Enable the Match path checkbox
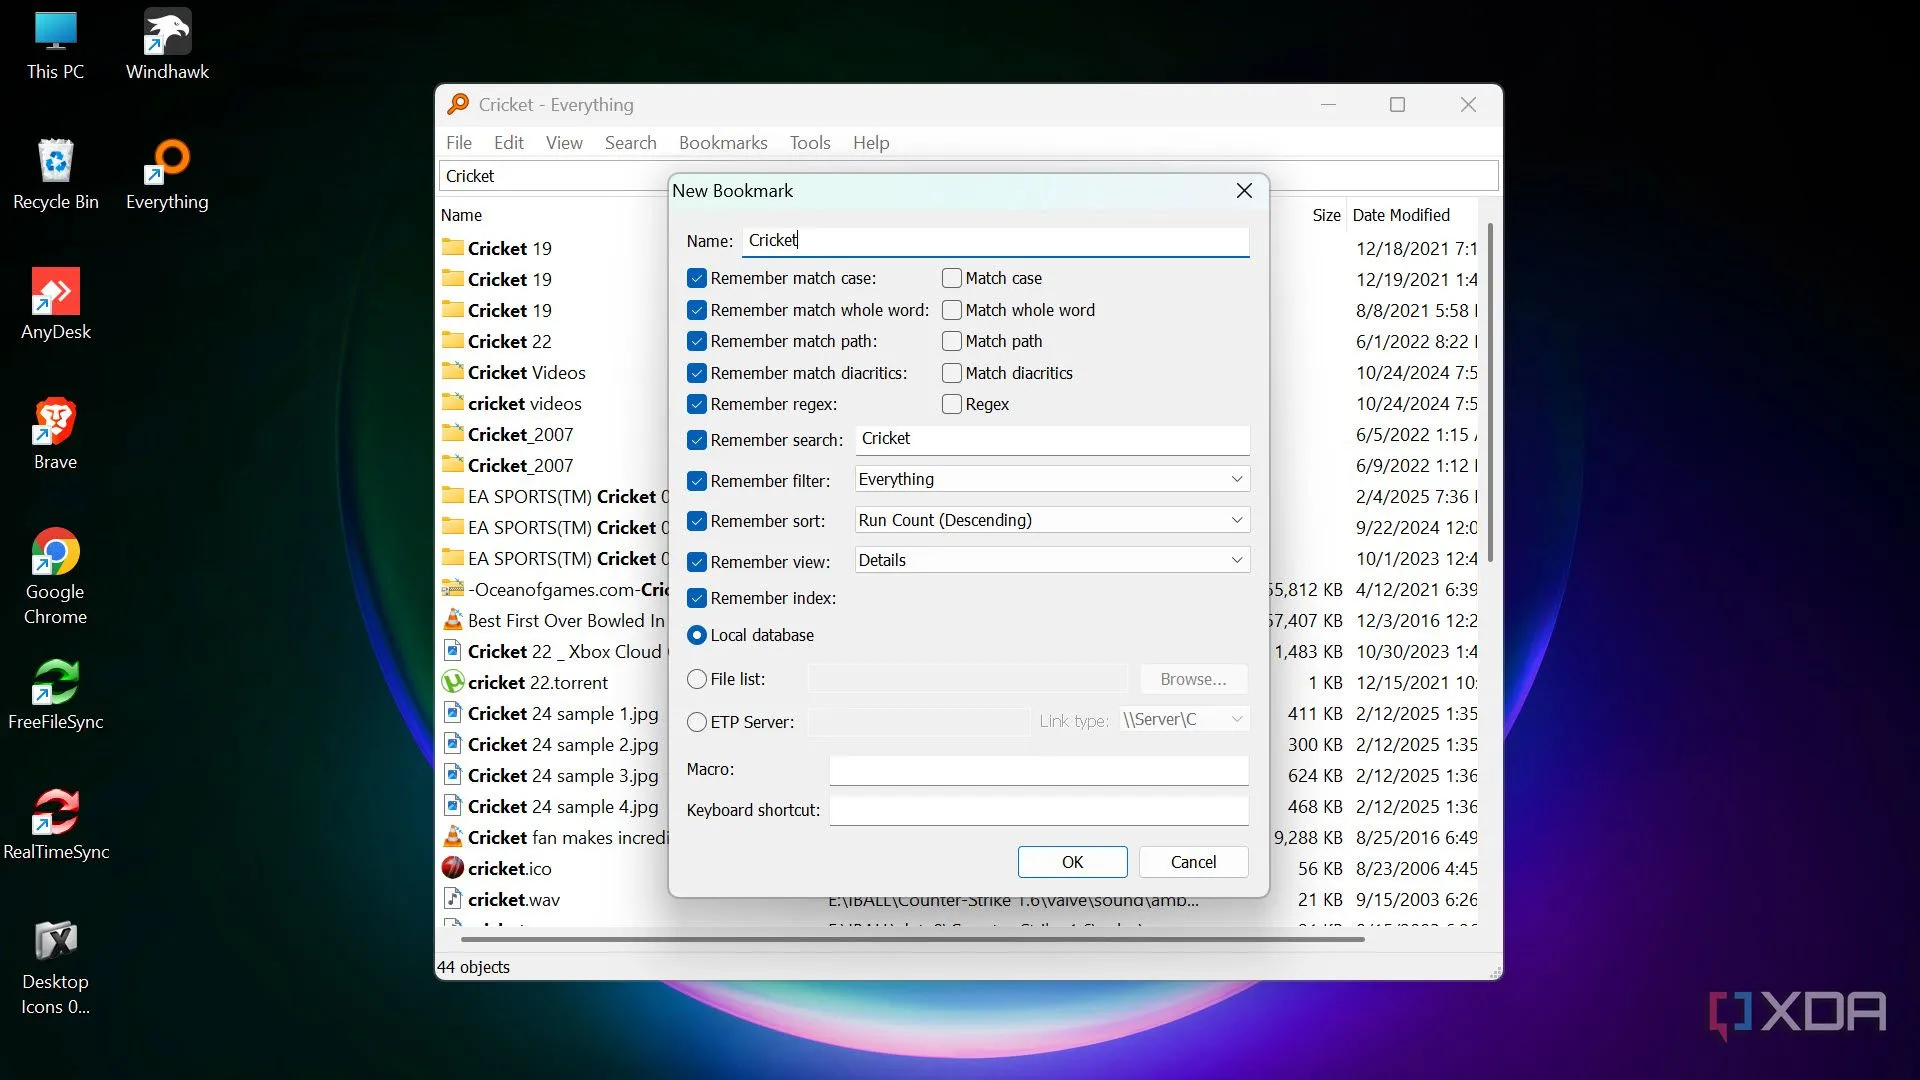The height and width of the screenshot is (1080, 1920). [x=952, y=341]
